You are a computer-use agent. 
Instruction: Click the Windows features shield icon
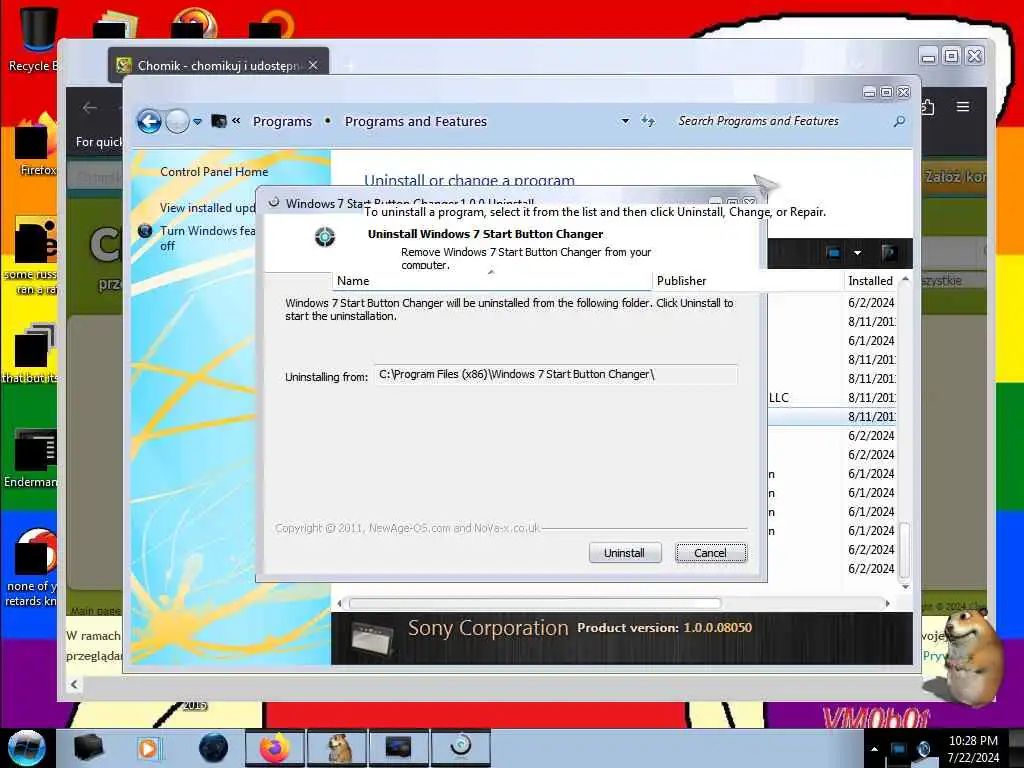(145, 231)
